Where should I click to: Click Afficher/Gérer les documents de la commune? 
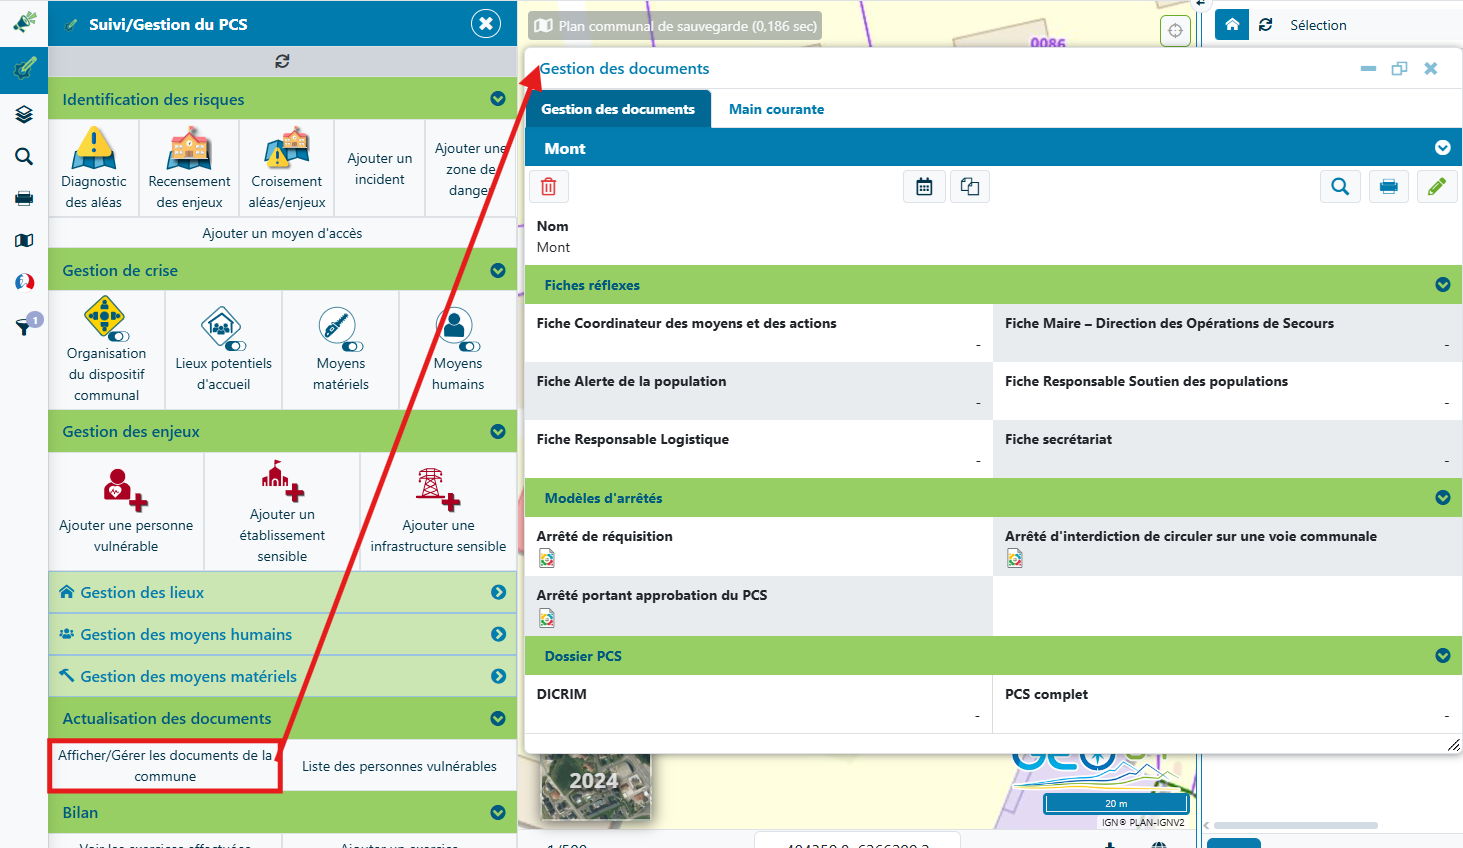click(x=165, y=766)
